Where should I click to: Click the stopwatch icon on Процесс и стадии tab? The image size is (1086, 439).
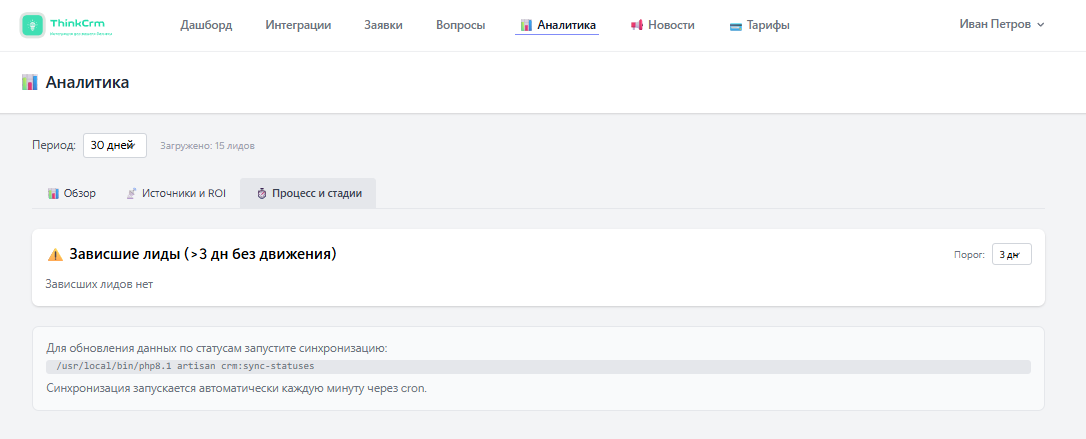tap(261, 194)
